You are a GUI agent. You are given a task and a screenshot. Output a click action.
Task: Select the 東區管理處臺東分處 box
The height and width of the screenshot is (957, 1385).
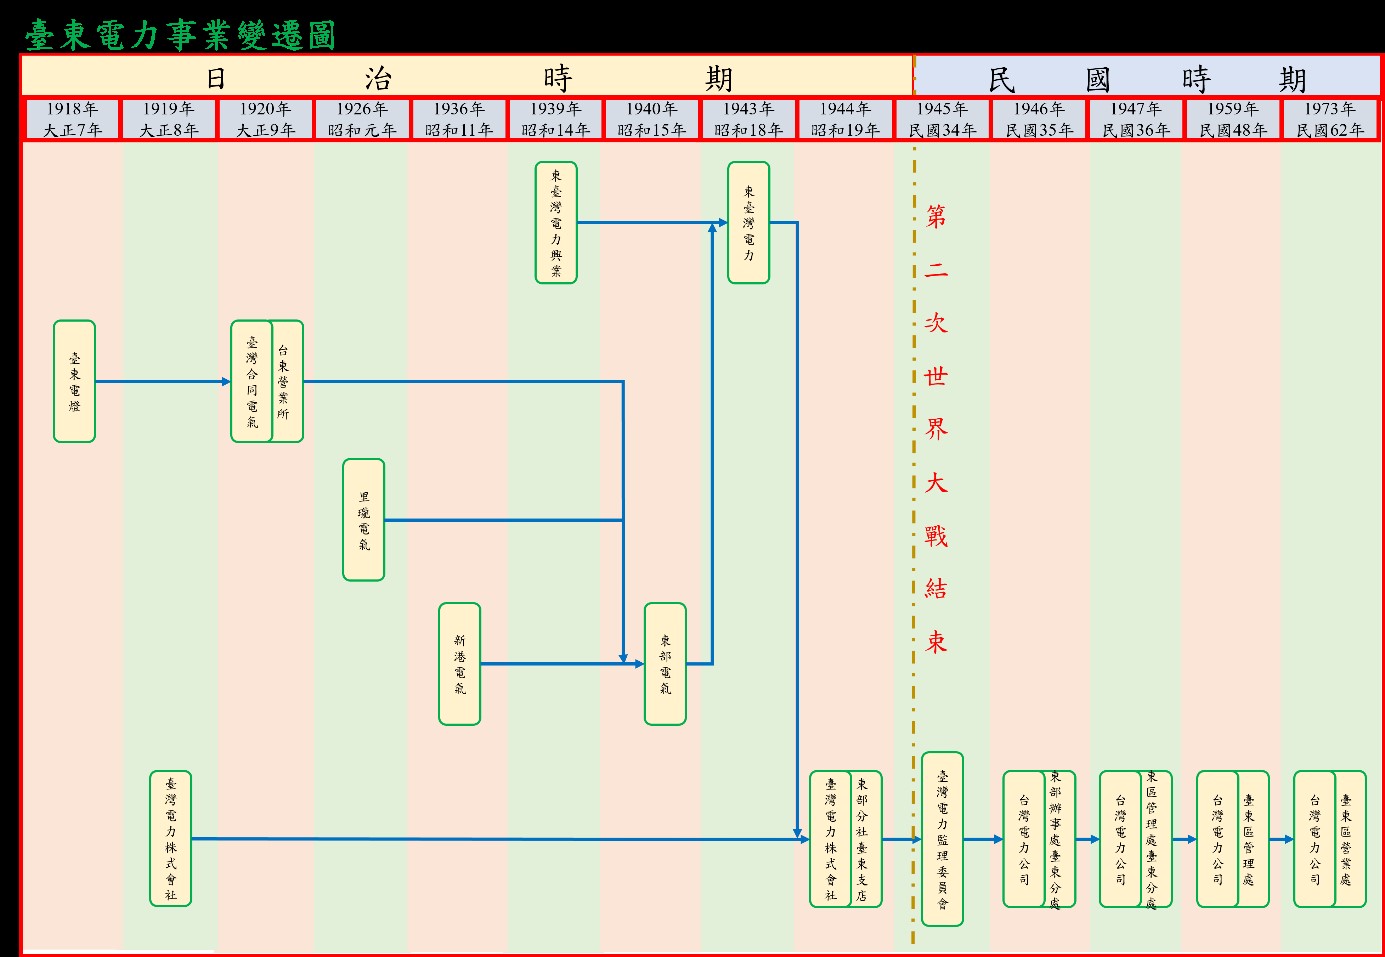tap(1156, 838)
